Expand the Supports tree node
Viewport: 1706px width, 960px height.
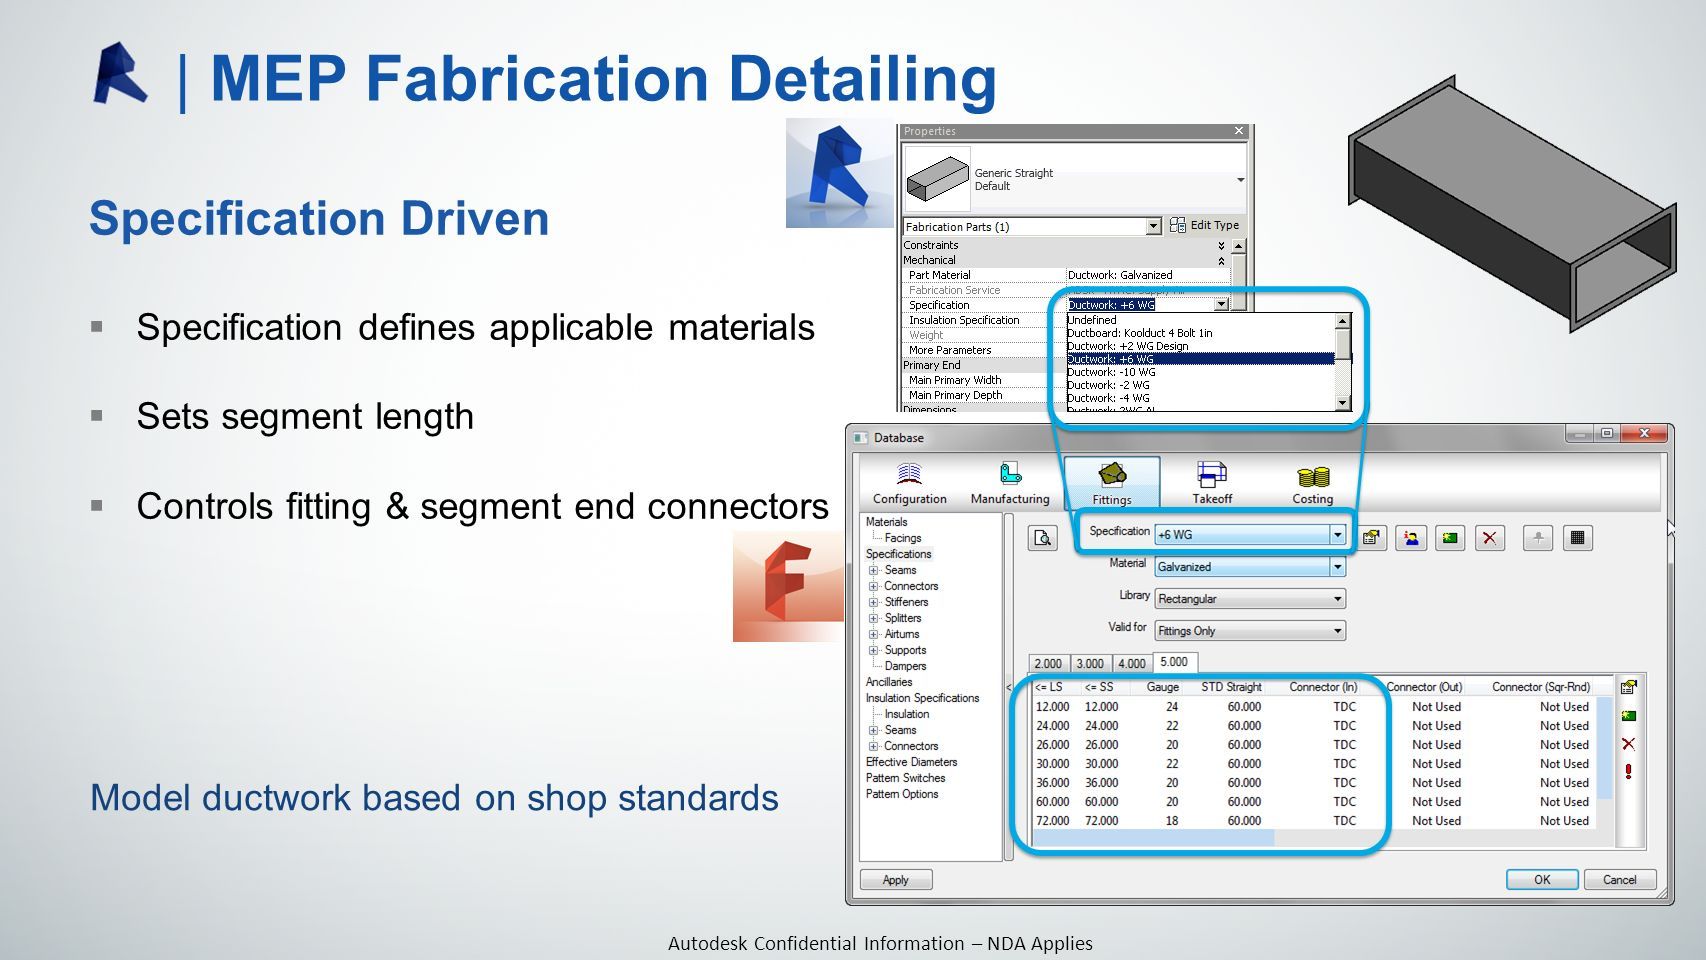point(873,650)
